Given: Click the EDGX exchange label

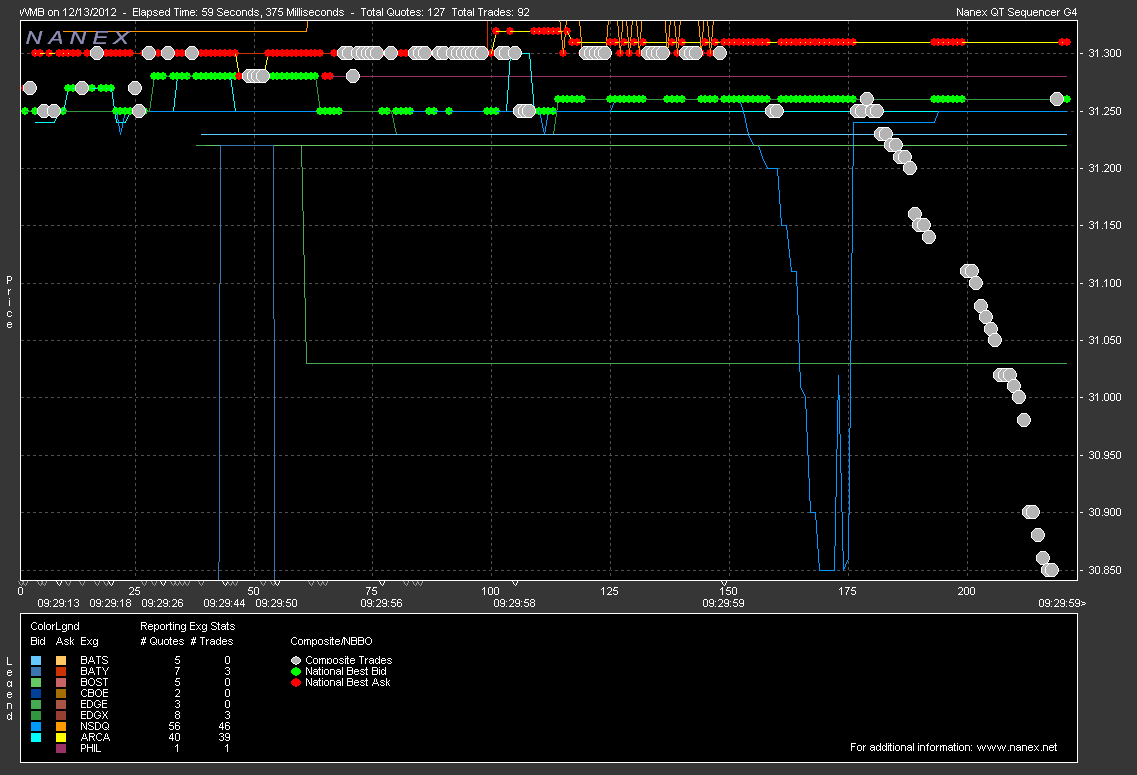Looking at the screenshot, I should [94, 716].
